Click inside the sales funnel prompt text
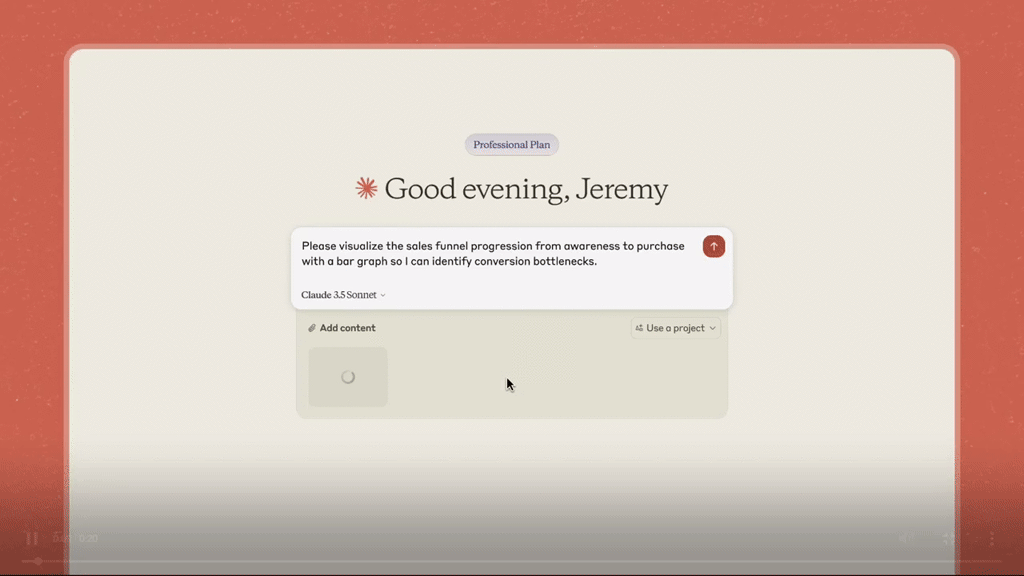1024x576 pixels. 480,254
